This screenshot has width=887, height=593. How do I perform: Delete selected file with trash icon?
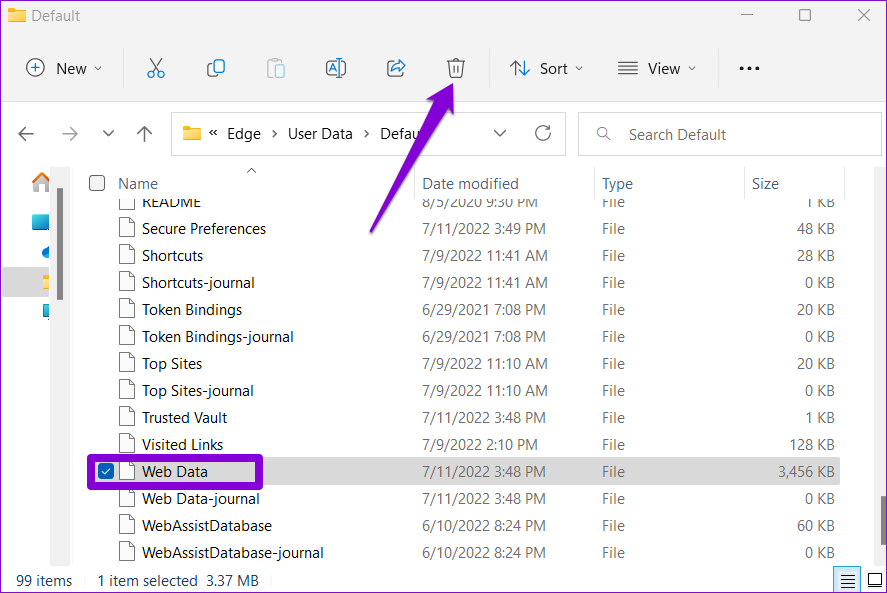tap(455, 68)
